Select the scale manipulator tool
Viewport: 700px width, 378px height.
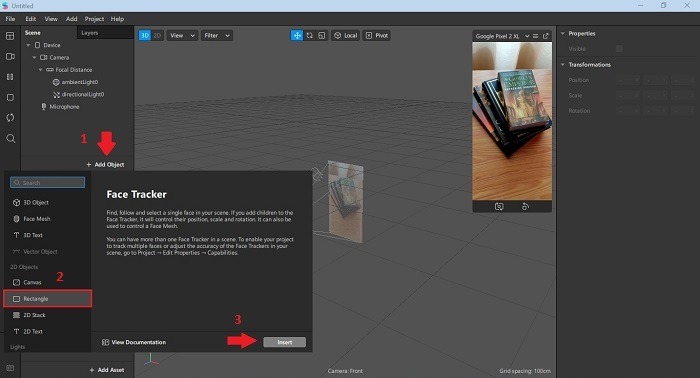(321, 35)
